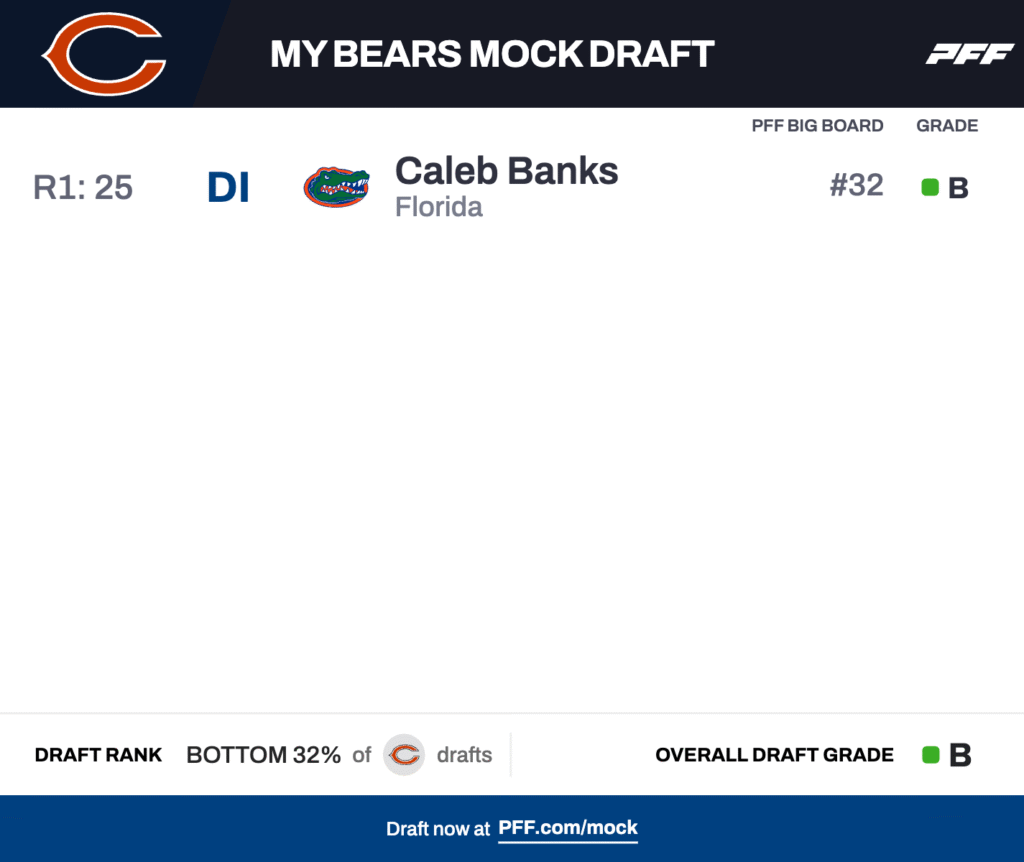Image resolution: width=1024 pixels, height=862 pixels.
Task: Select the Caleb Banks player name
Action: [506, 171]
